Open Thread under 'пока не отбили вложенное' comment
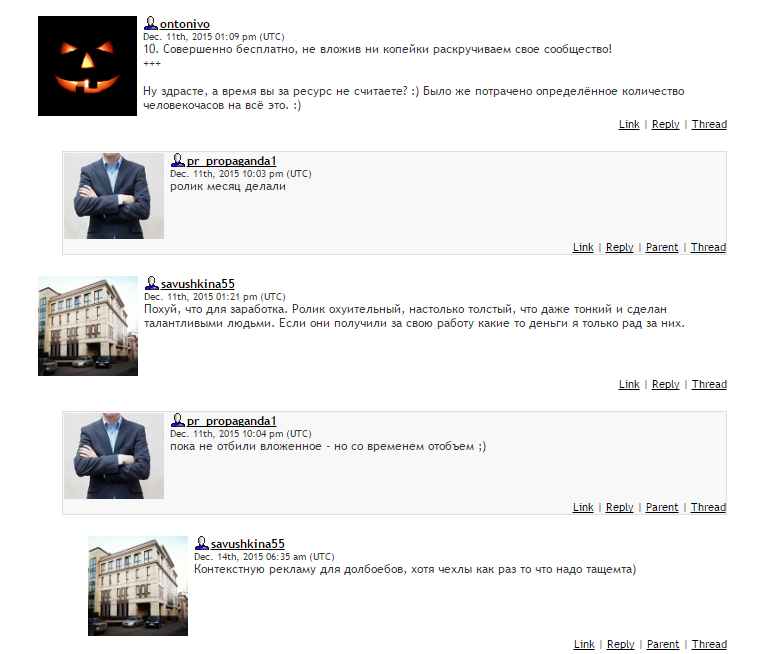The height and width of the screenshot is (654, 766). [708, 507]
